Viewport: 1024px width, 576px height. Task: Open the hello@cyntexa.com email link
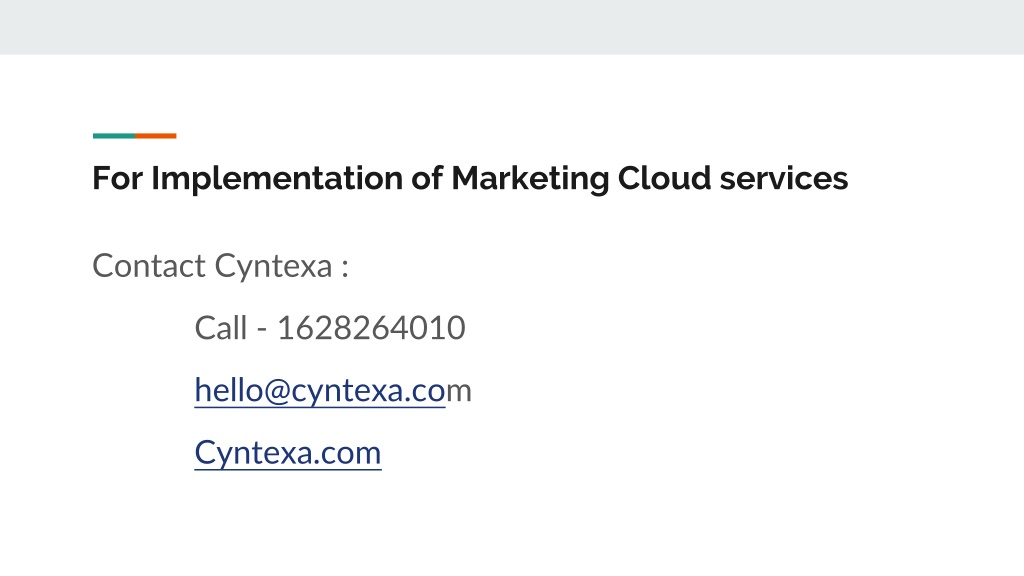332,391
